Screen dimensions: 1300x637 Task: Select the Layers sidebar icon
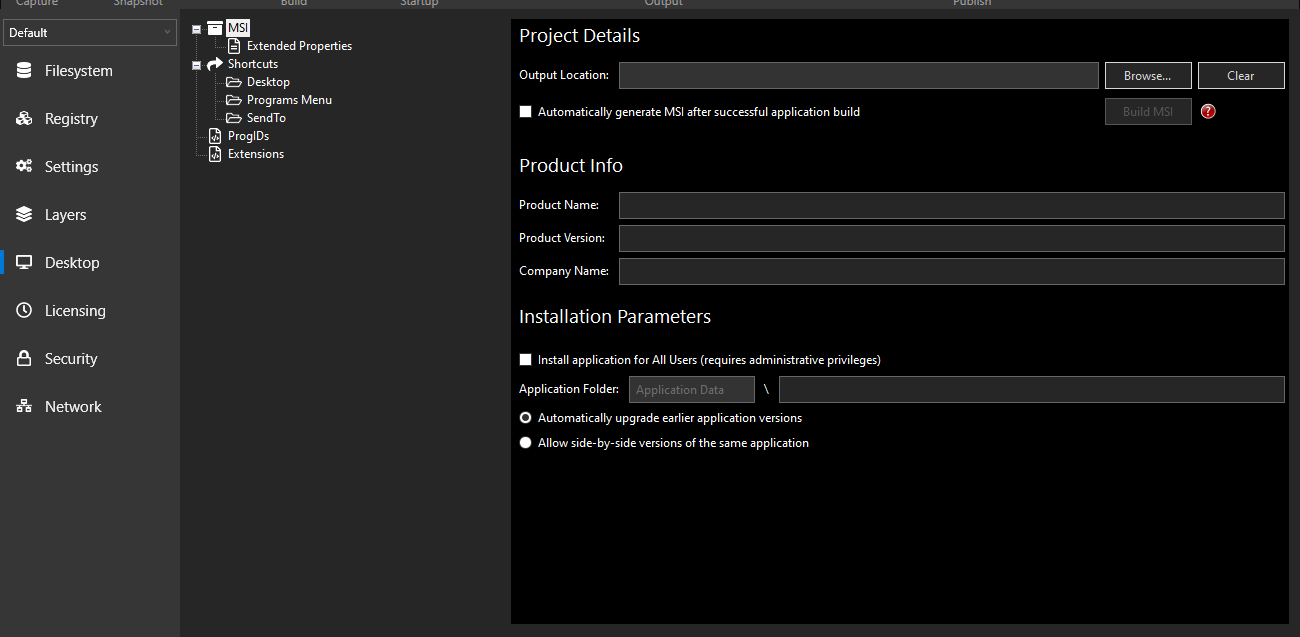coord(24,214)
